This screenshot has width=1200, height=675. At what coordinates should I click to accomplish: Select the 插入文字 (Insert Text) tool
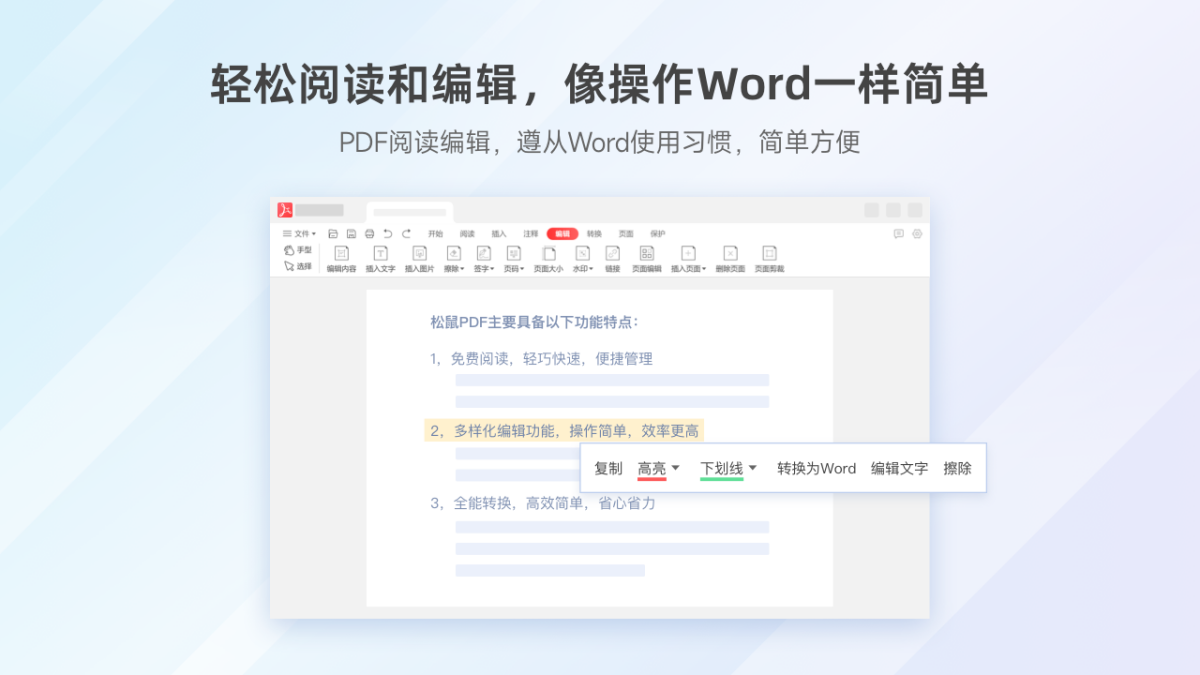[380, 254]
